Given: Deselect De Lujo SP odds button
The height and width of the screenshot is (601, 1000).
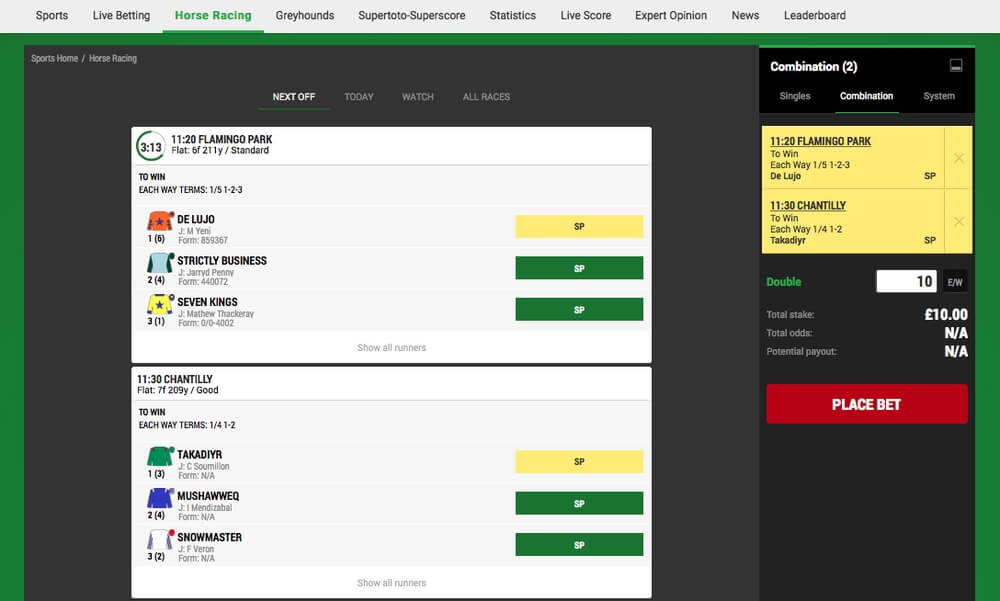Looking at the screenshot, I should point(579,226).
